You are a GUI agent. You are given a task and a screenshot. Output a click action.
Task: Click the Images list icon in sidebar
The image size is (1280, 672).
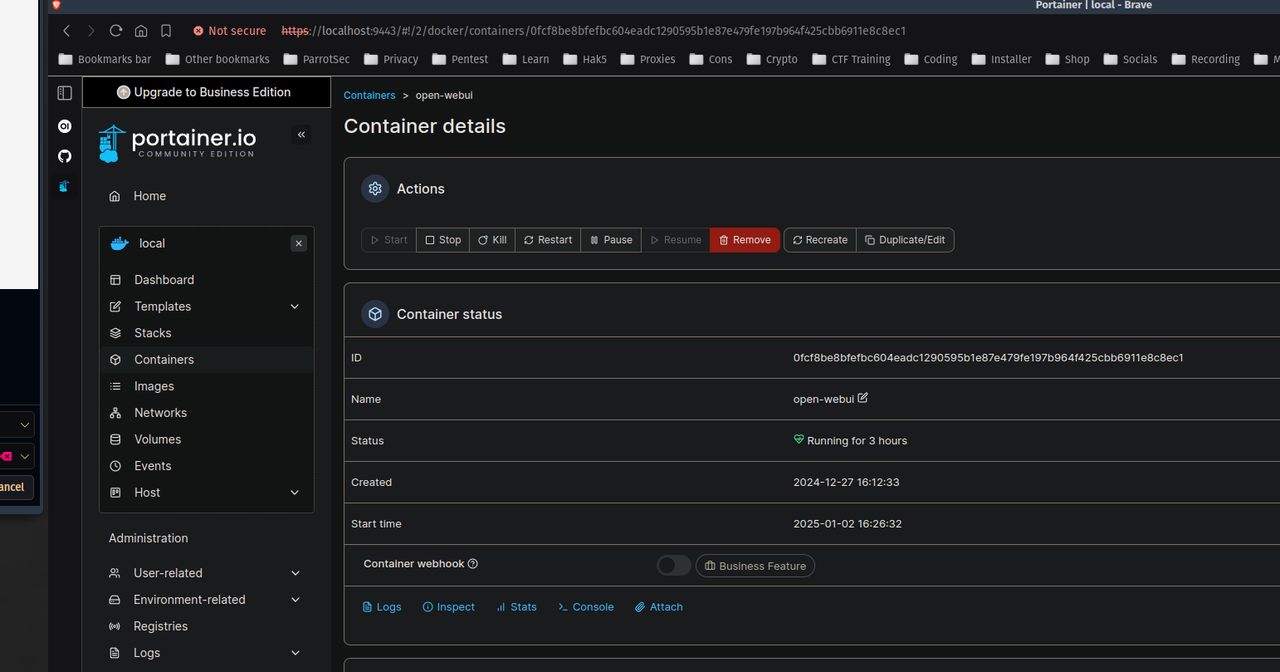pyautogui.click(x=115, y=386)
